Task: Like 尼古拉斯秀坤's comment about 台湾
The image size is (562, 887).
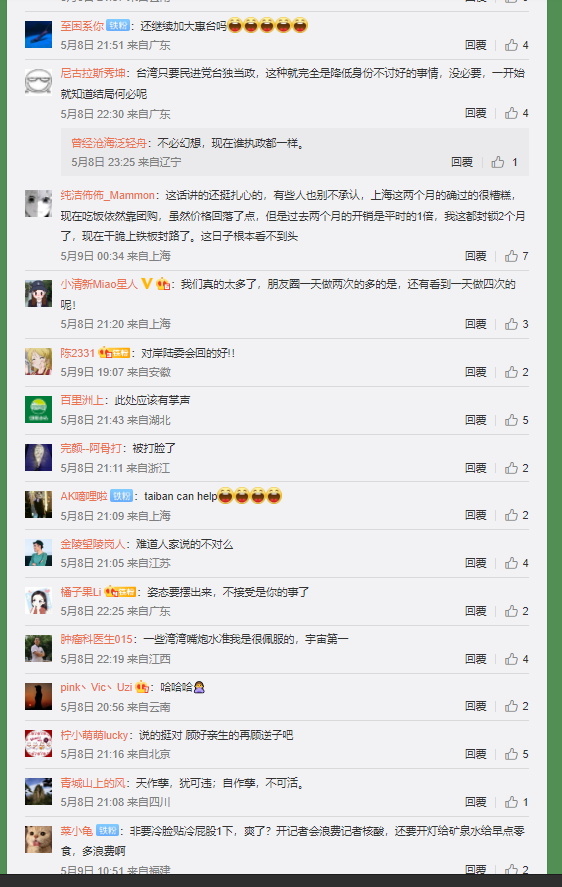Action: click(512, 113)
